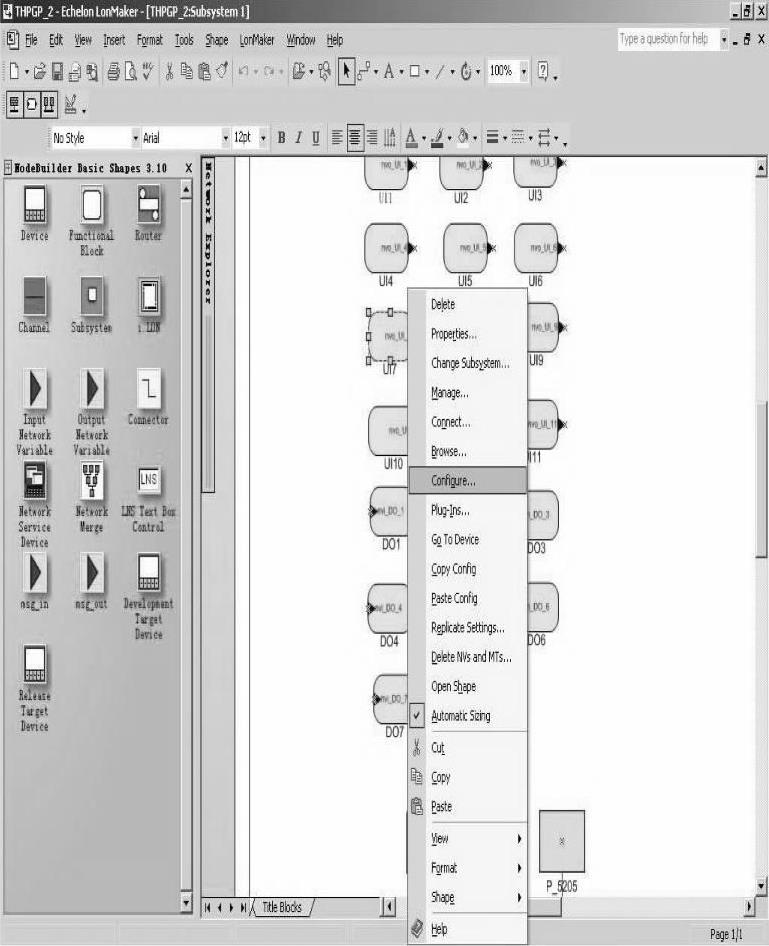Choose Properties... from context menu
This screenshot has height=946, width=769.
[x=467, y=334]
